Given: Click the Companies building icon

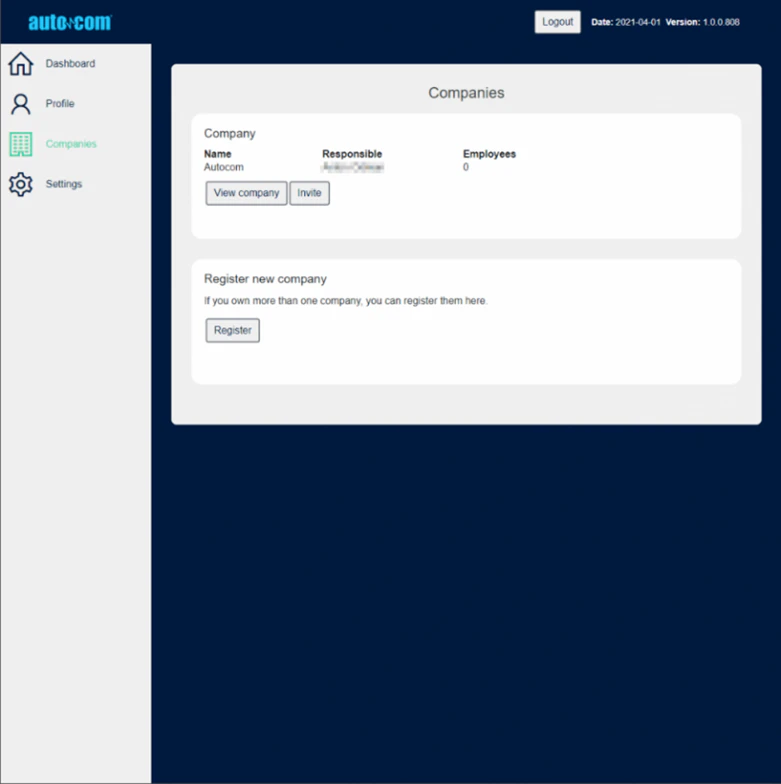Looking at the screenshot, I should pos(20,144).
